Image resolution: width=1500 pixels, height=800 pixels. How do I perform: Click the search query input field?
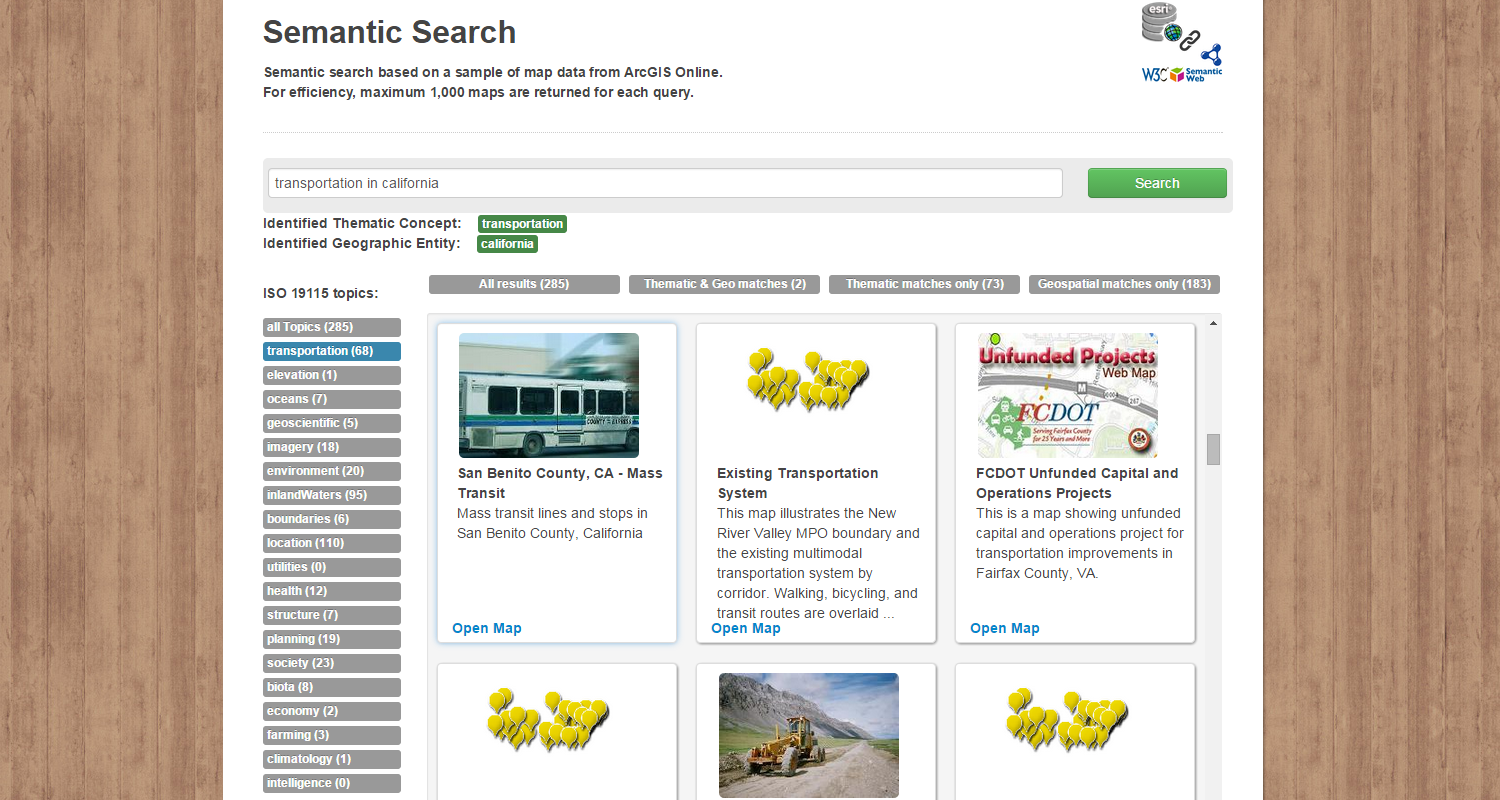point(665,183)
